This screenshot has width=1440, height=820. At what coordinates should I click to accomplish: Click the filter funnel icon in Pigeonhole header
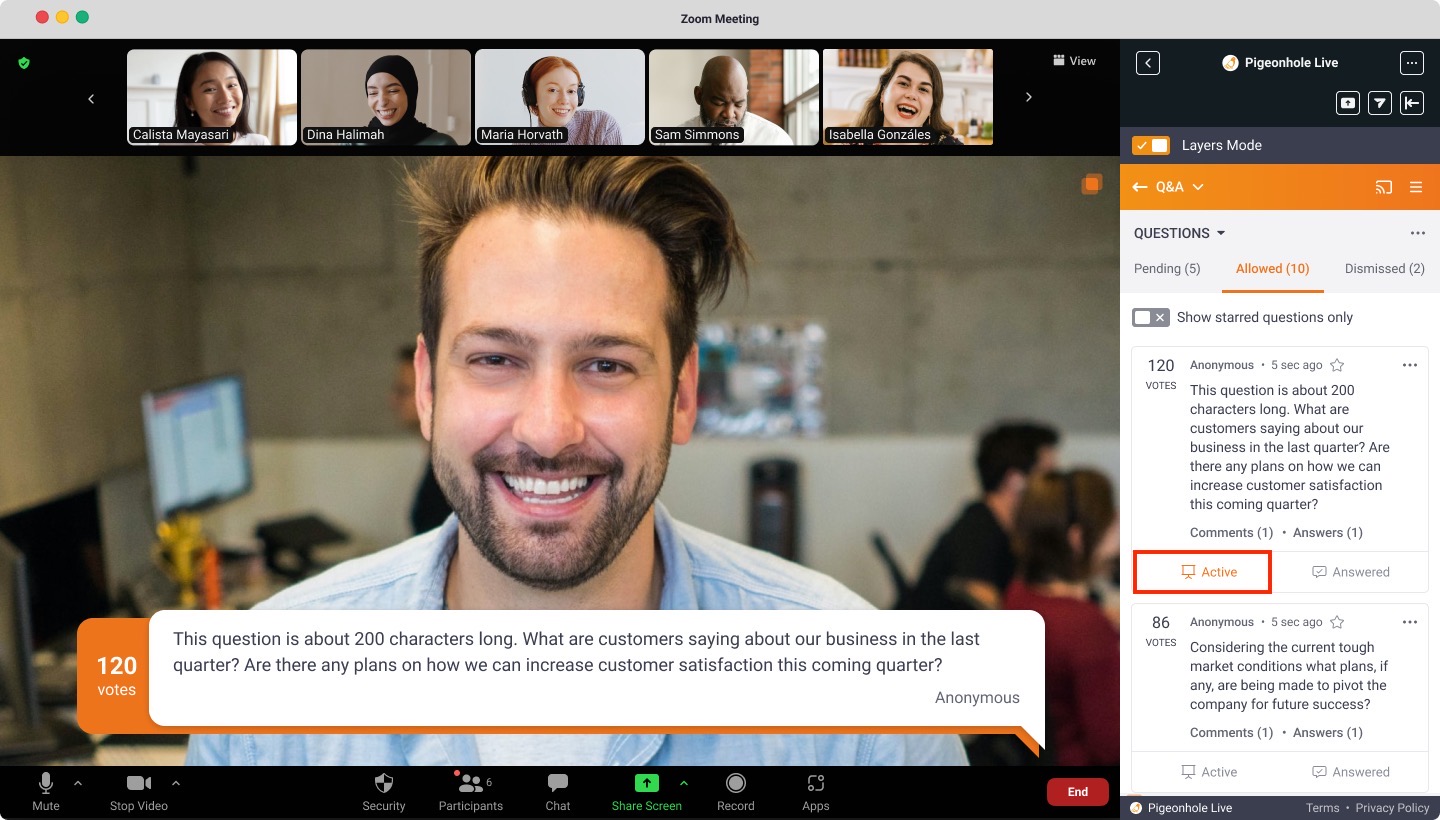coord(1380,102)
